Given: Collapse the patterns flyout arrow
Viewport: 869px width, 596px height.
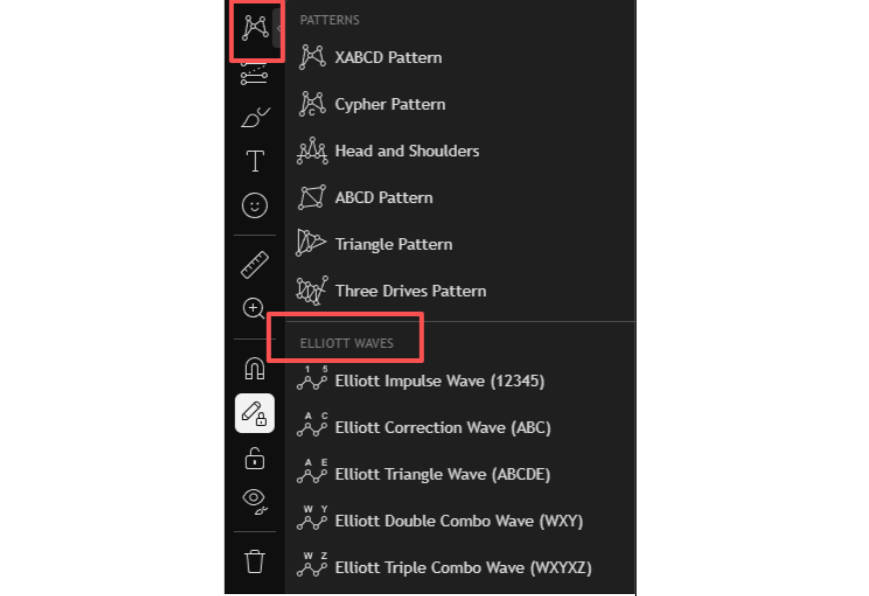Looking at the screenshot, I should (278, 28).
